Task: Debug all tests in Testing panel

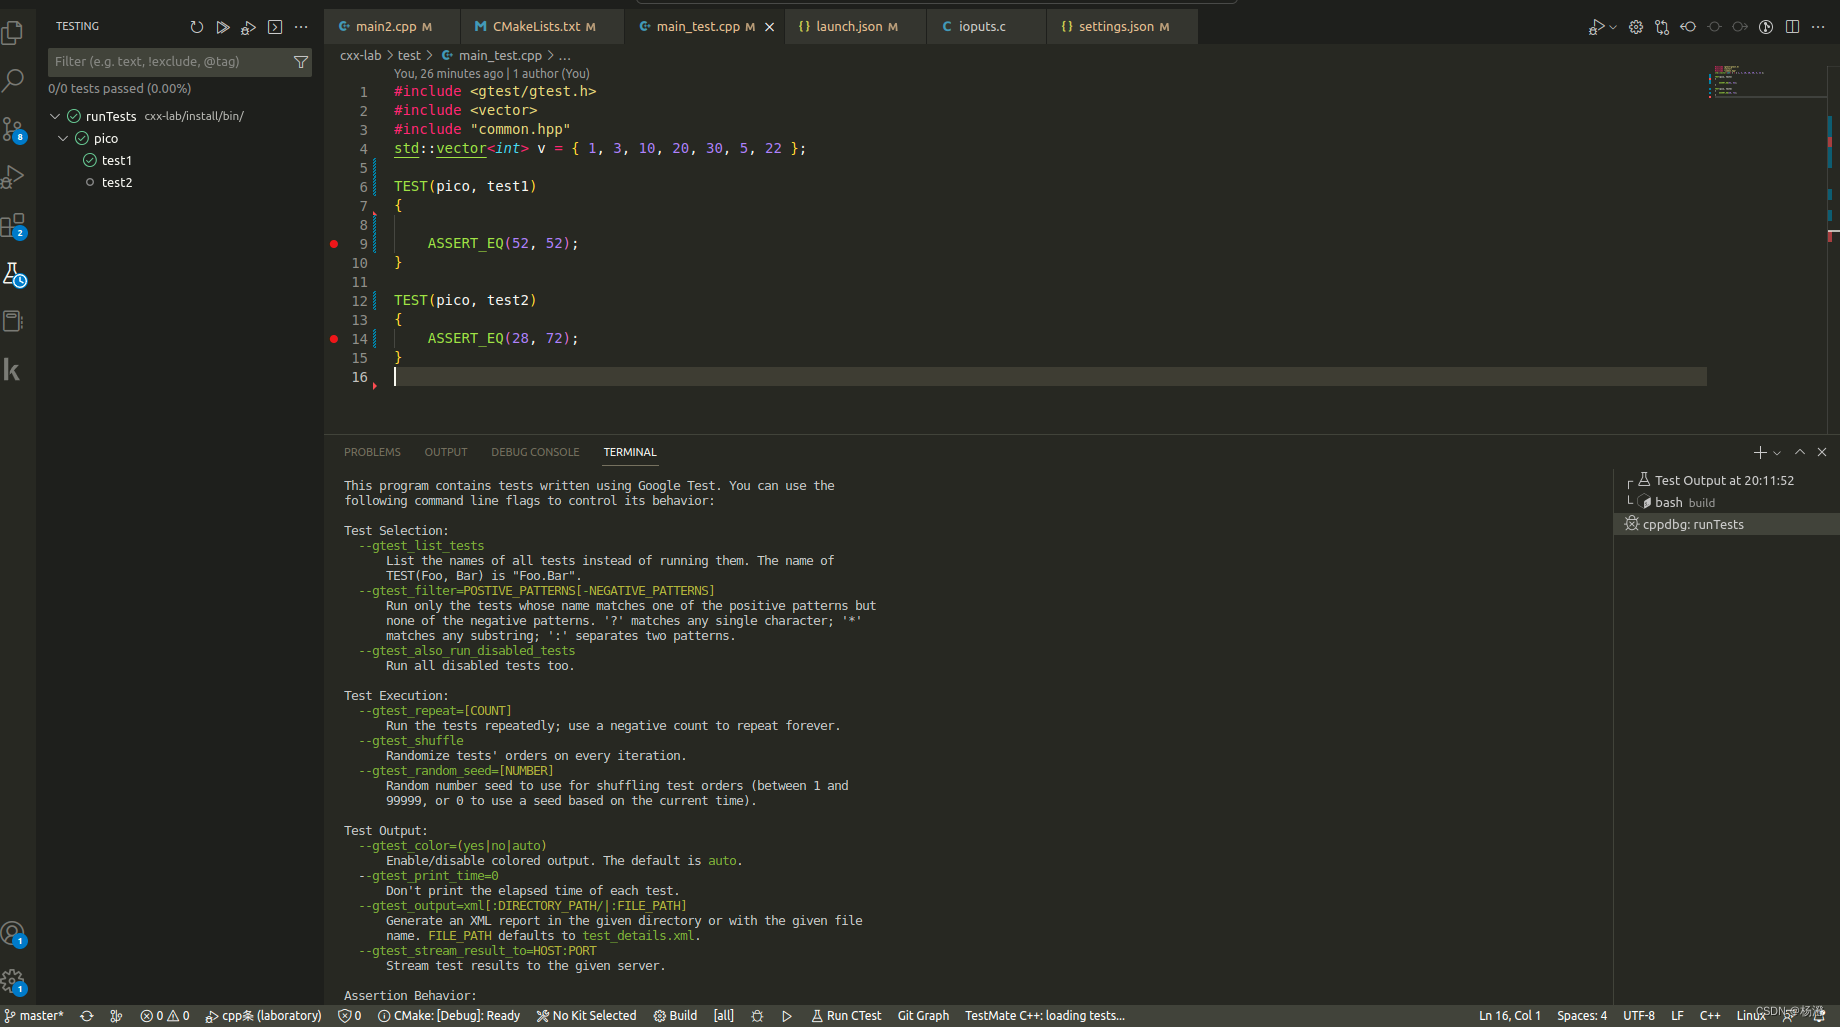Action: (x=249, y=27)
